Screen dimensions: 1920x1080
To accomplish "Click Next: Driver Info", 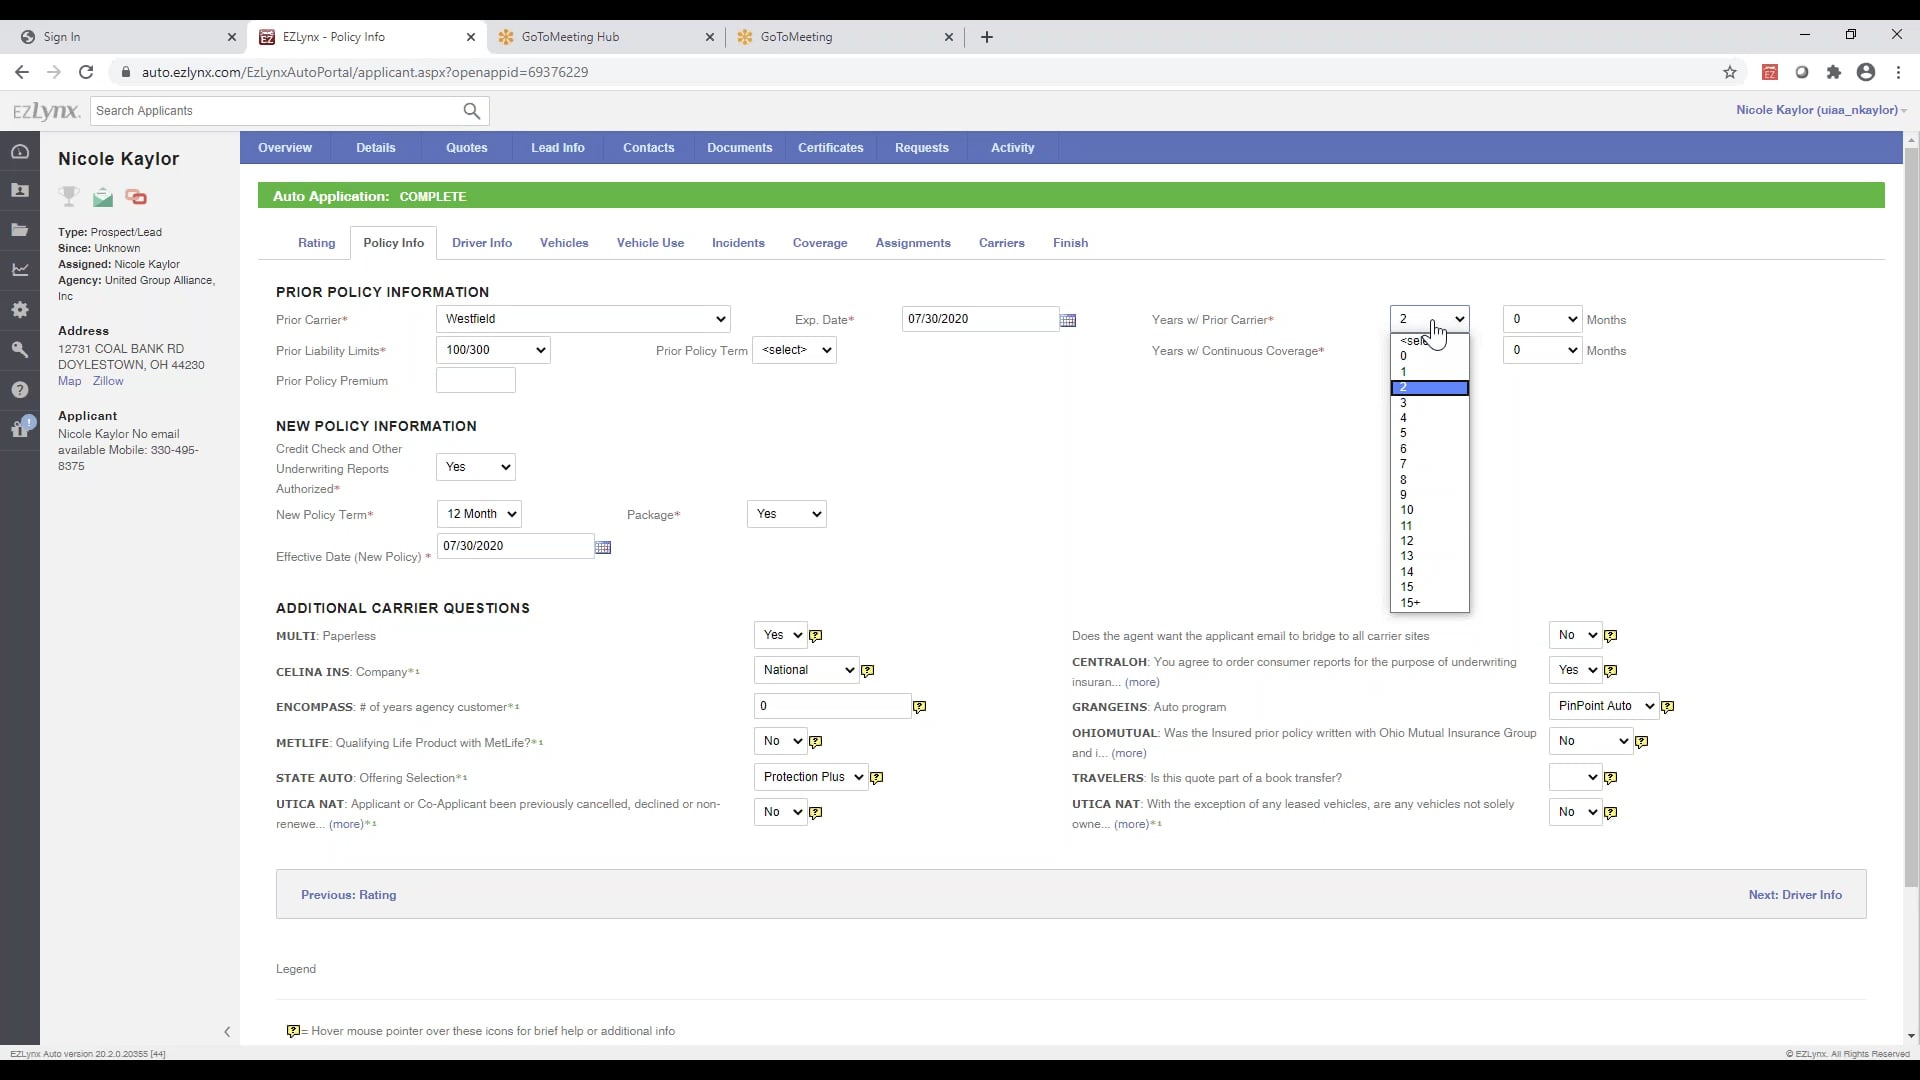I will pos(1795,894).
